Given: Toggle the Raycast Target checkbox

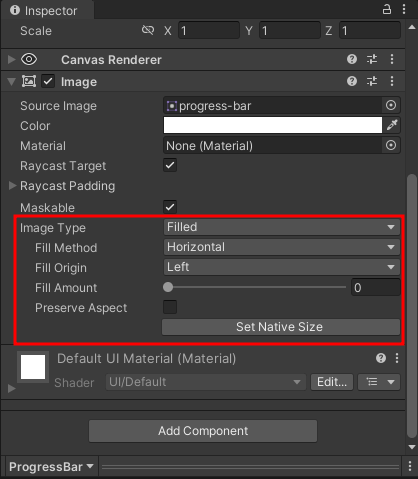Looking at the screenshot, I should point(170,165).
